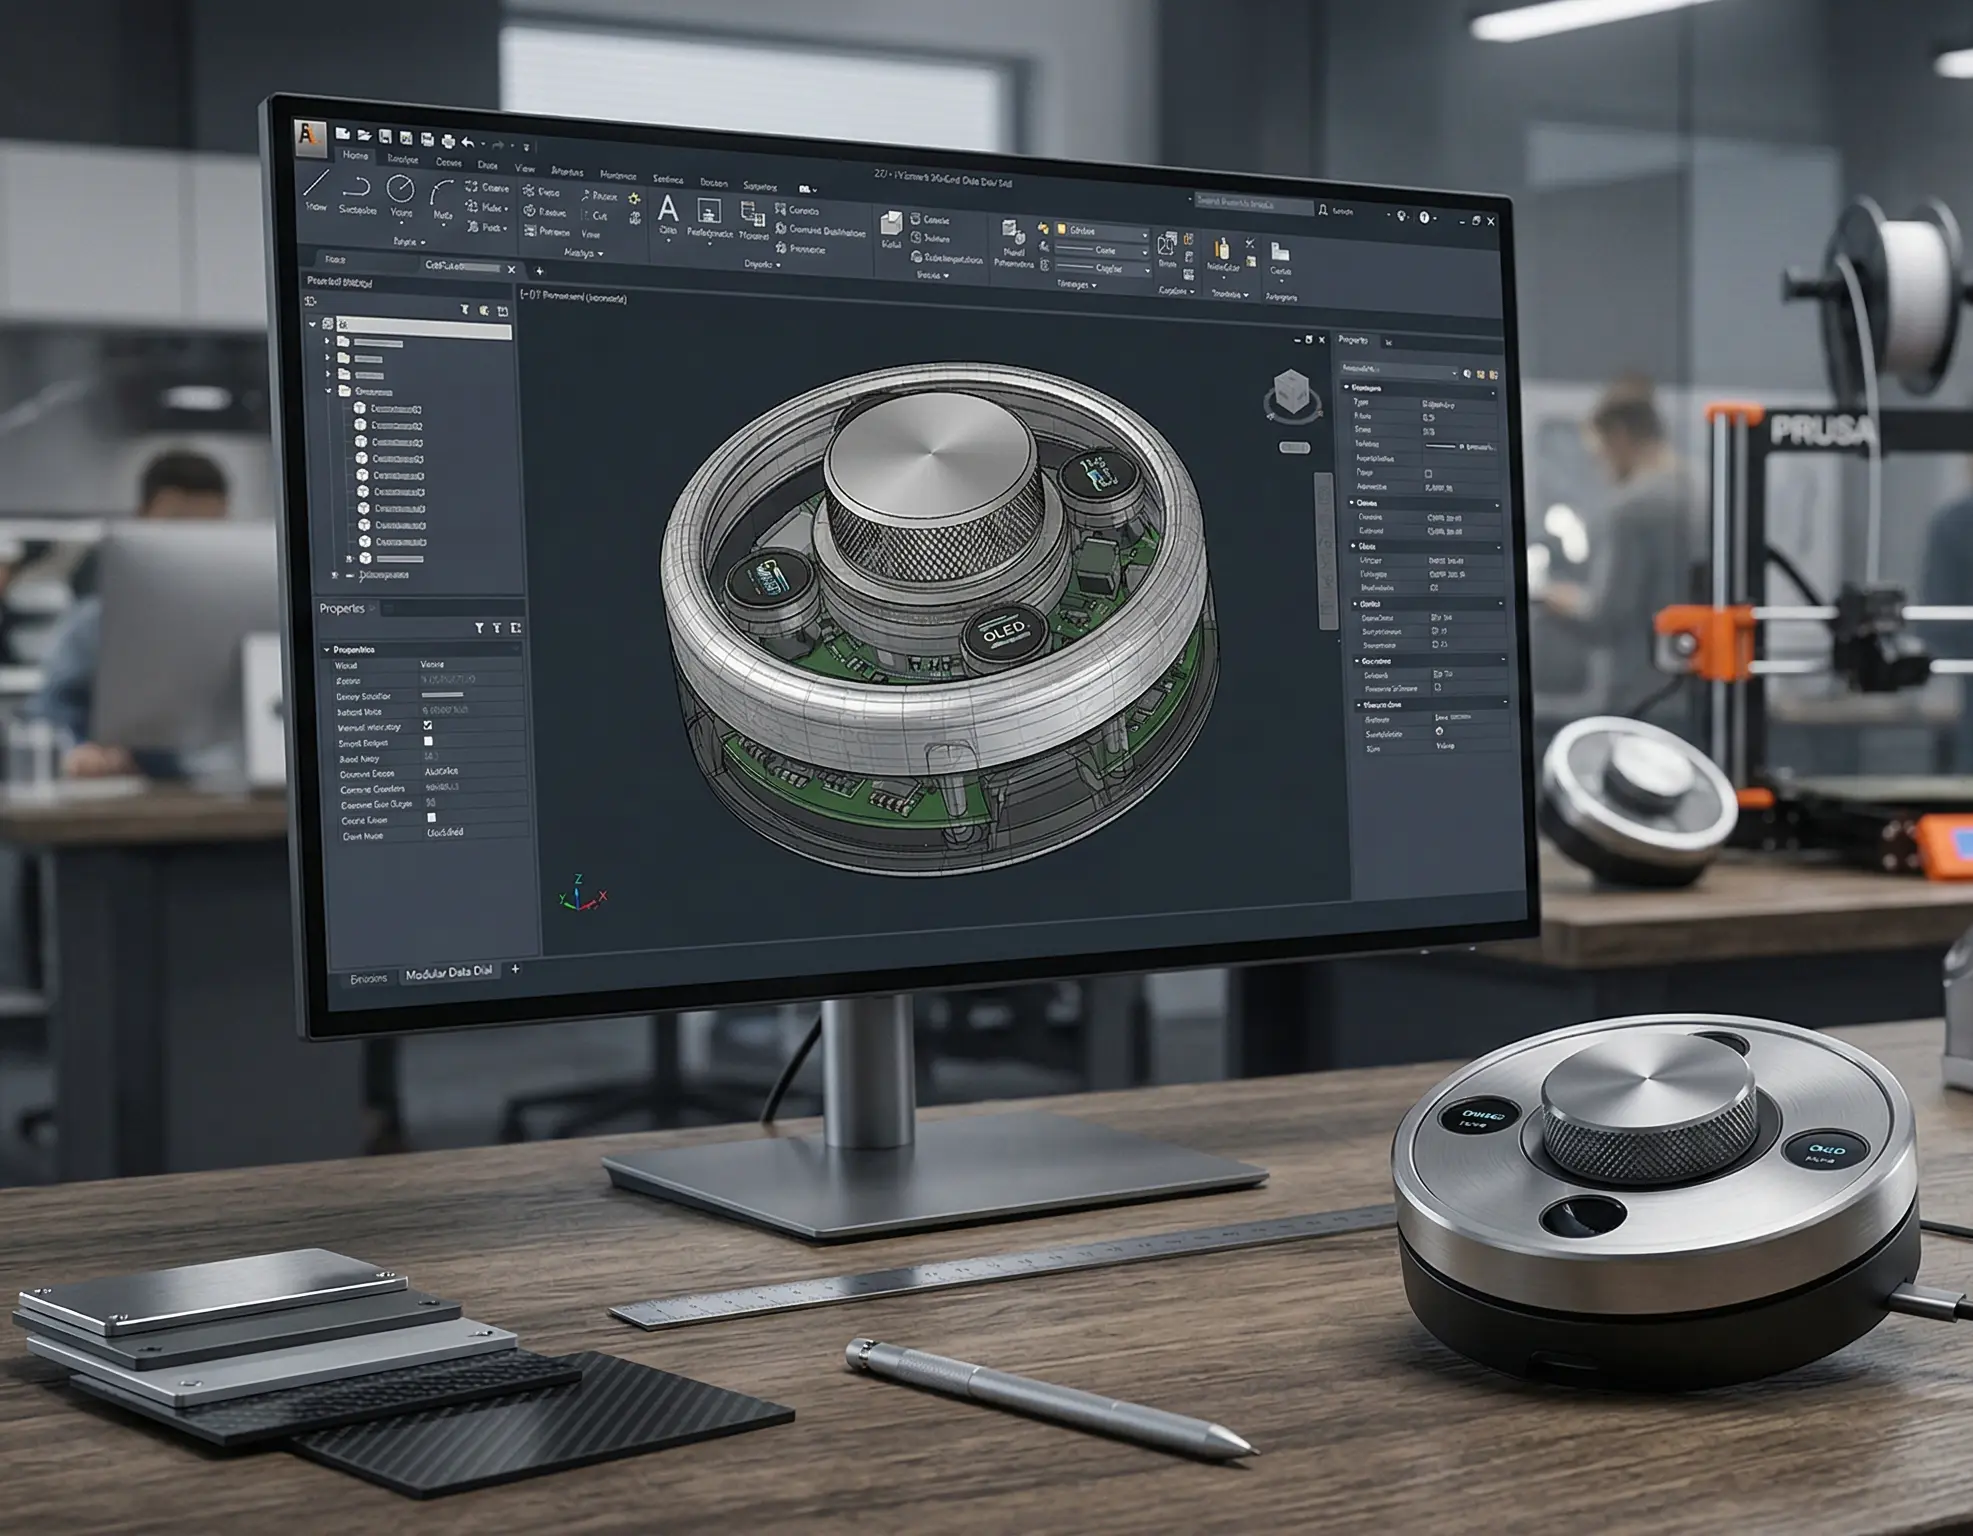Collapse the section header in the left Properties panel
1973x1536 pixels.
(x=327, y=650)
